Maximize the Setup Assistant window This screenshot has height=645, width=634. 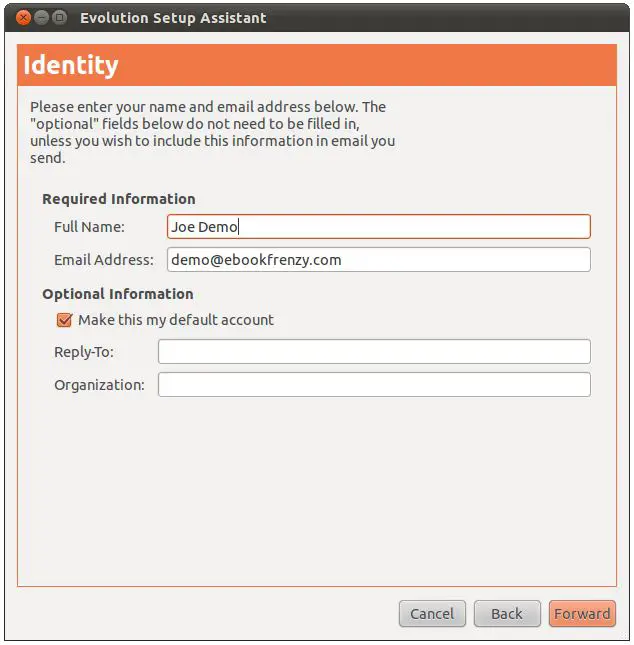(60, 17)
